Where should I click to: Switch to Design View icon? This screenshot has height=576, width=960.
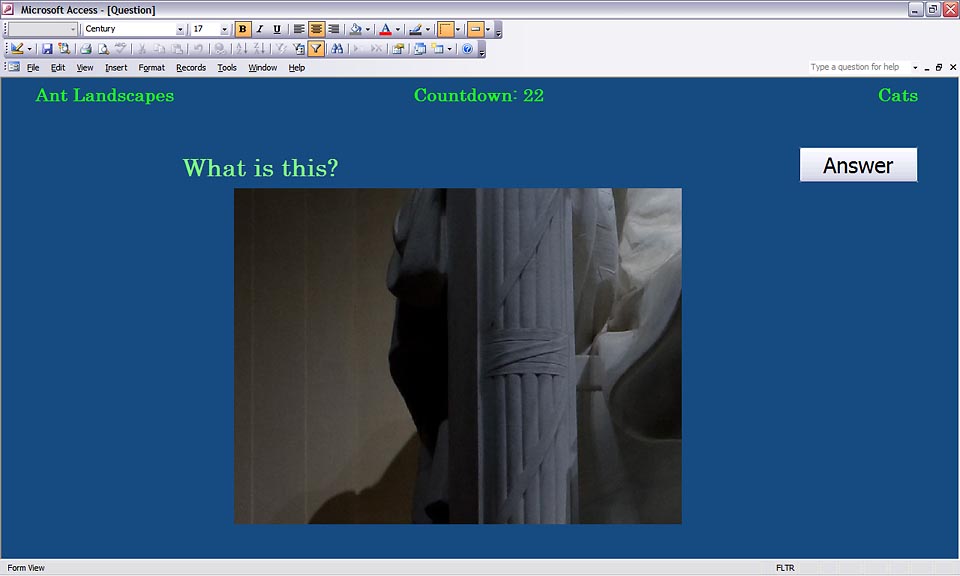pyautogui.click(x=18, y=48)
